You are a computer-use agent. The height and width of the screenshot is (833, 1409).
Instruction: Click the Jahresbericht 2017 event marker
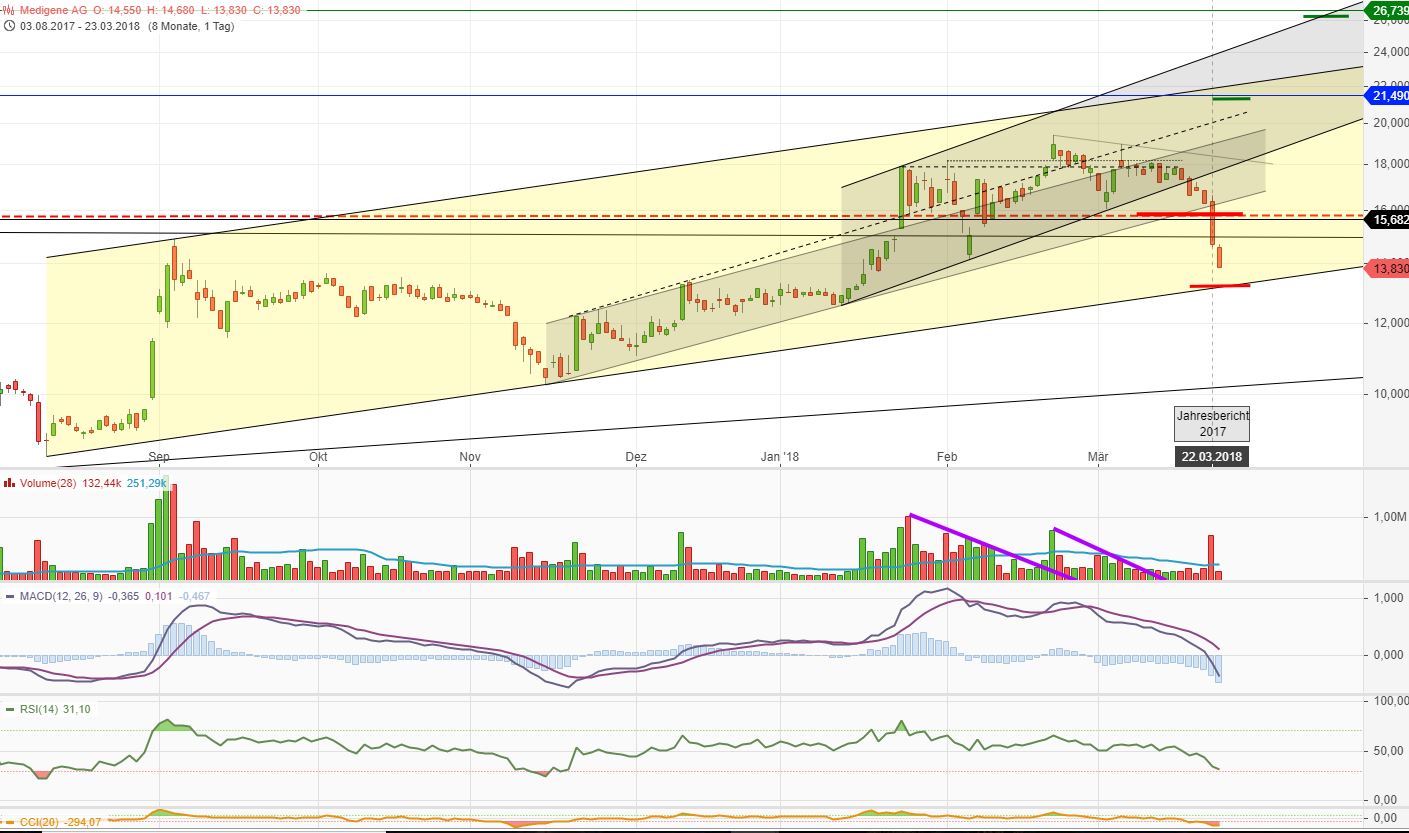click(x=1211, y=423)
